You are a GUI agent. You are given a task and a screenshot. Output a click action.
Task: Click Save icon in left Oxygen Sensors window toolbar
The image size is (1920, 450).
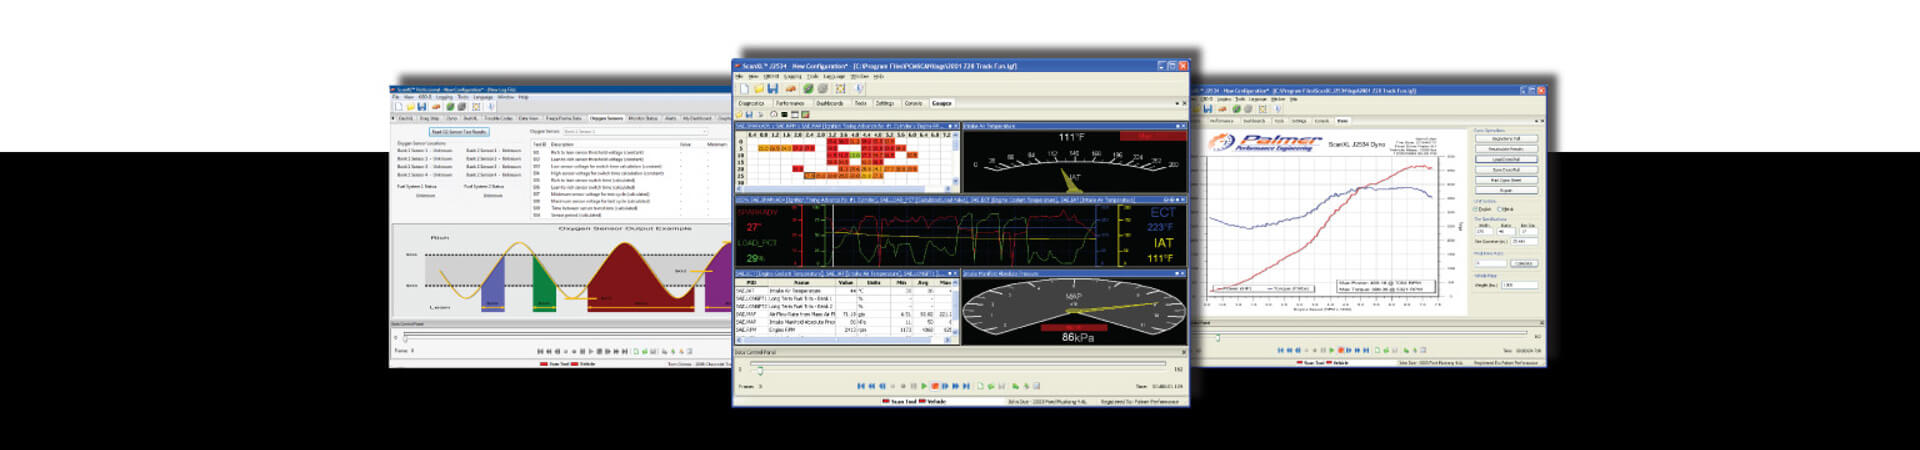pos(422,107)
